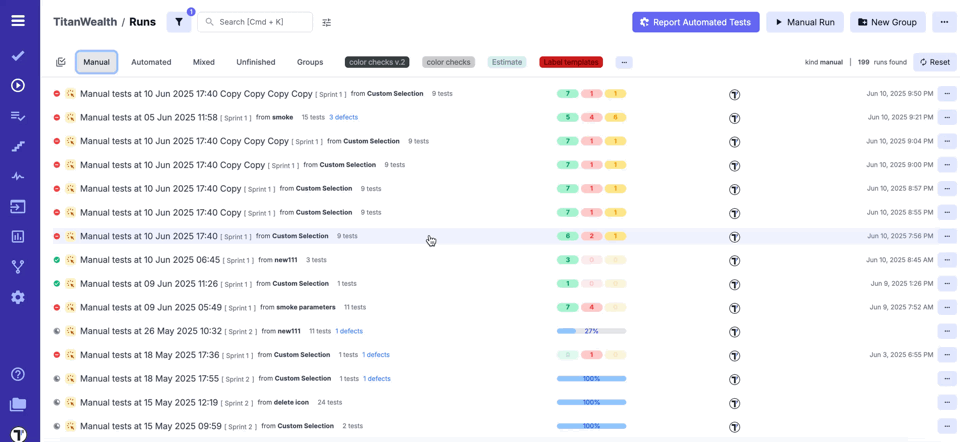Open the bar chart analytics sidebar icon
Image resolution: width=960 pixels, height=442 pixels.
coord(18,237)
